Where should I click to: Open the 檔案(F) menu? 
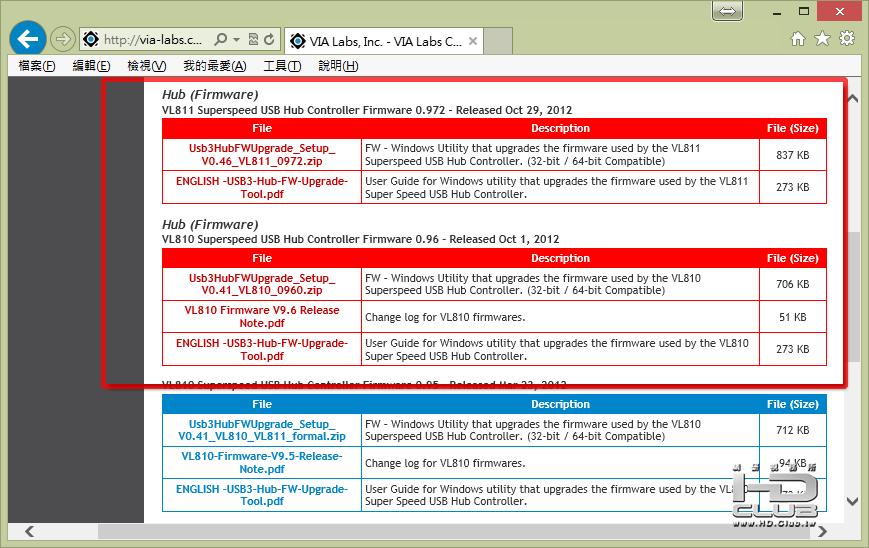tap(37, 66)
